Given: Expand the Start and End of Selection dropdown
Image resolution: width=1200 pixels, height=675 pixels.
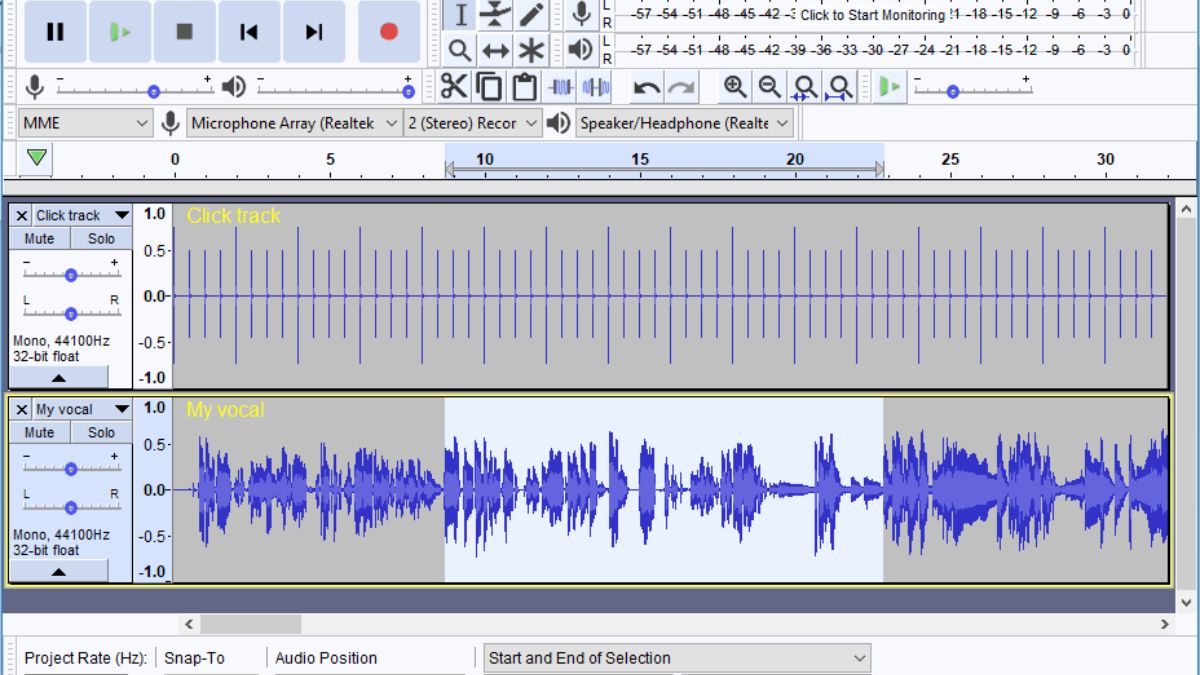Looking at the screenshot, I should 677,658.
